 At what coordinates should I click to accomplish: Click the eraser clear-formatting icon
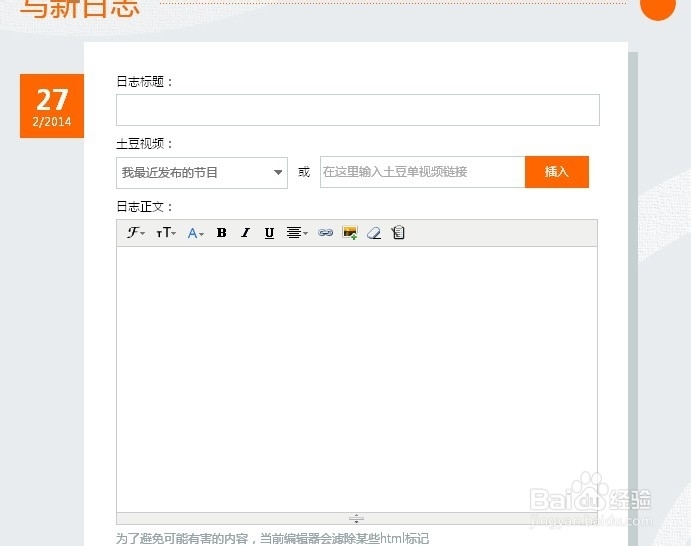pyautogui.click(x=374, y=233)
